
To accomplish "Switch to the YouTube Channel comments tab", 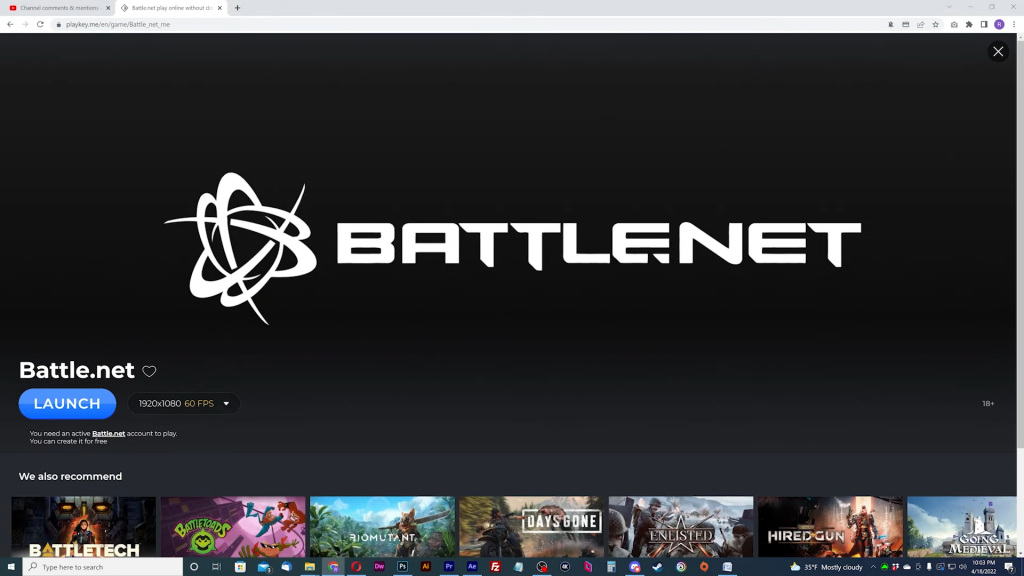I will (59, 8).
